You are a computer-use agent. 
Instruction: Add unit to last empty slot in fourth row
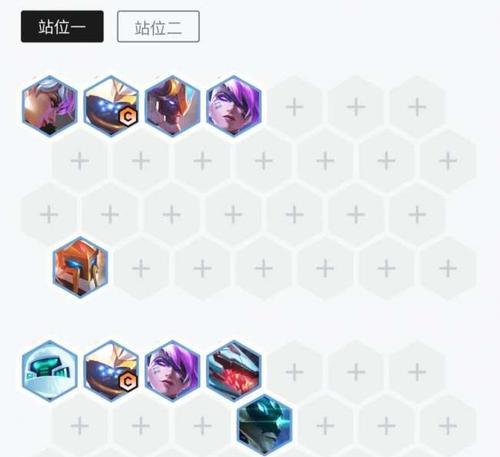[448, 268]
